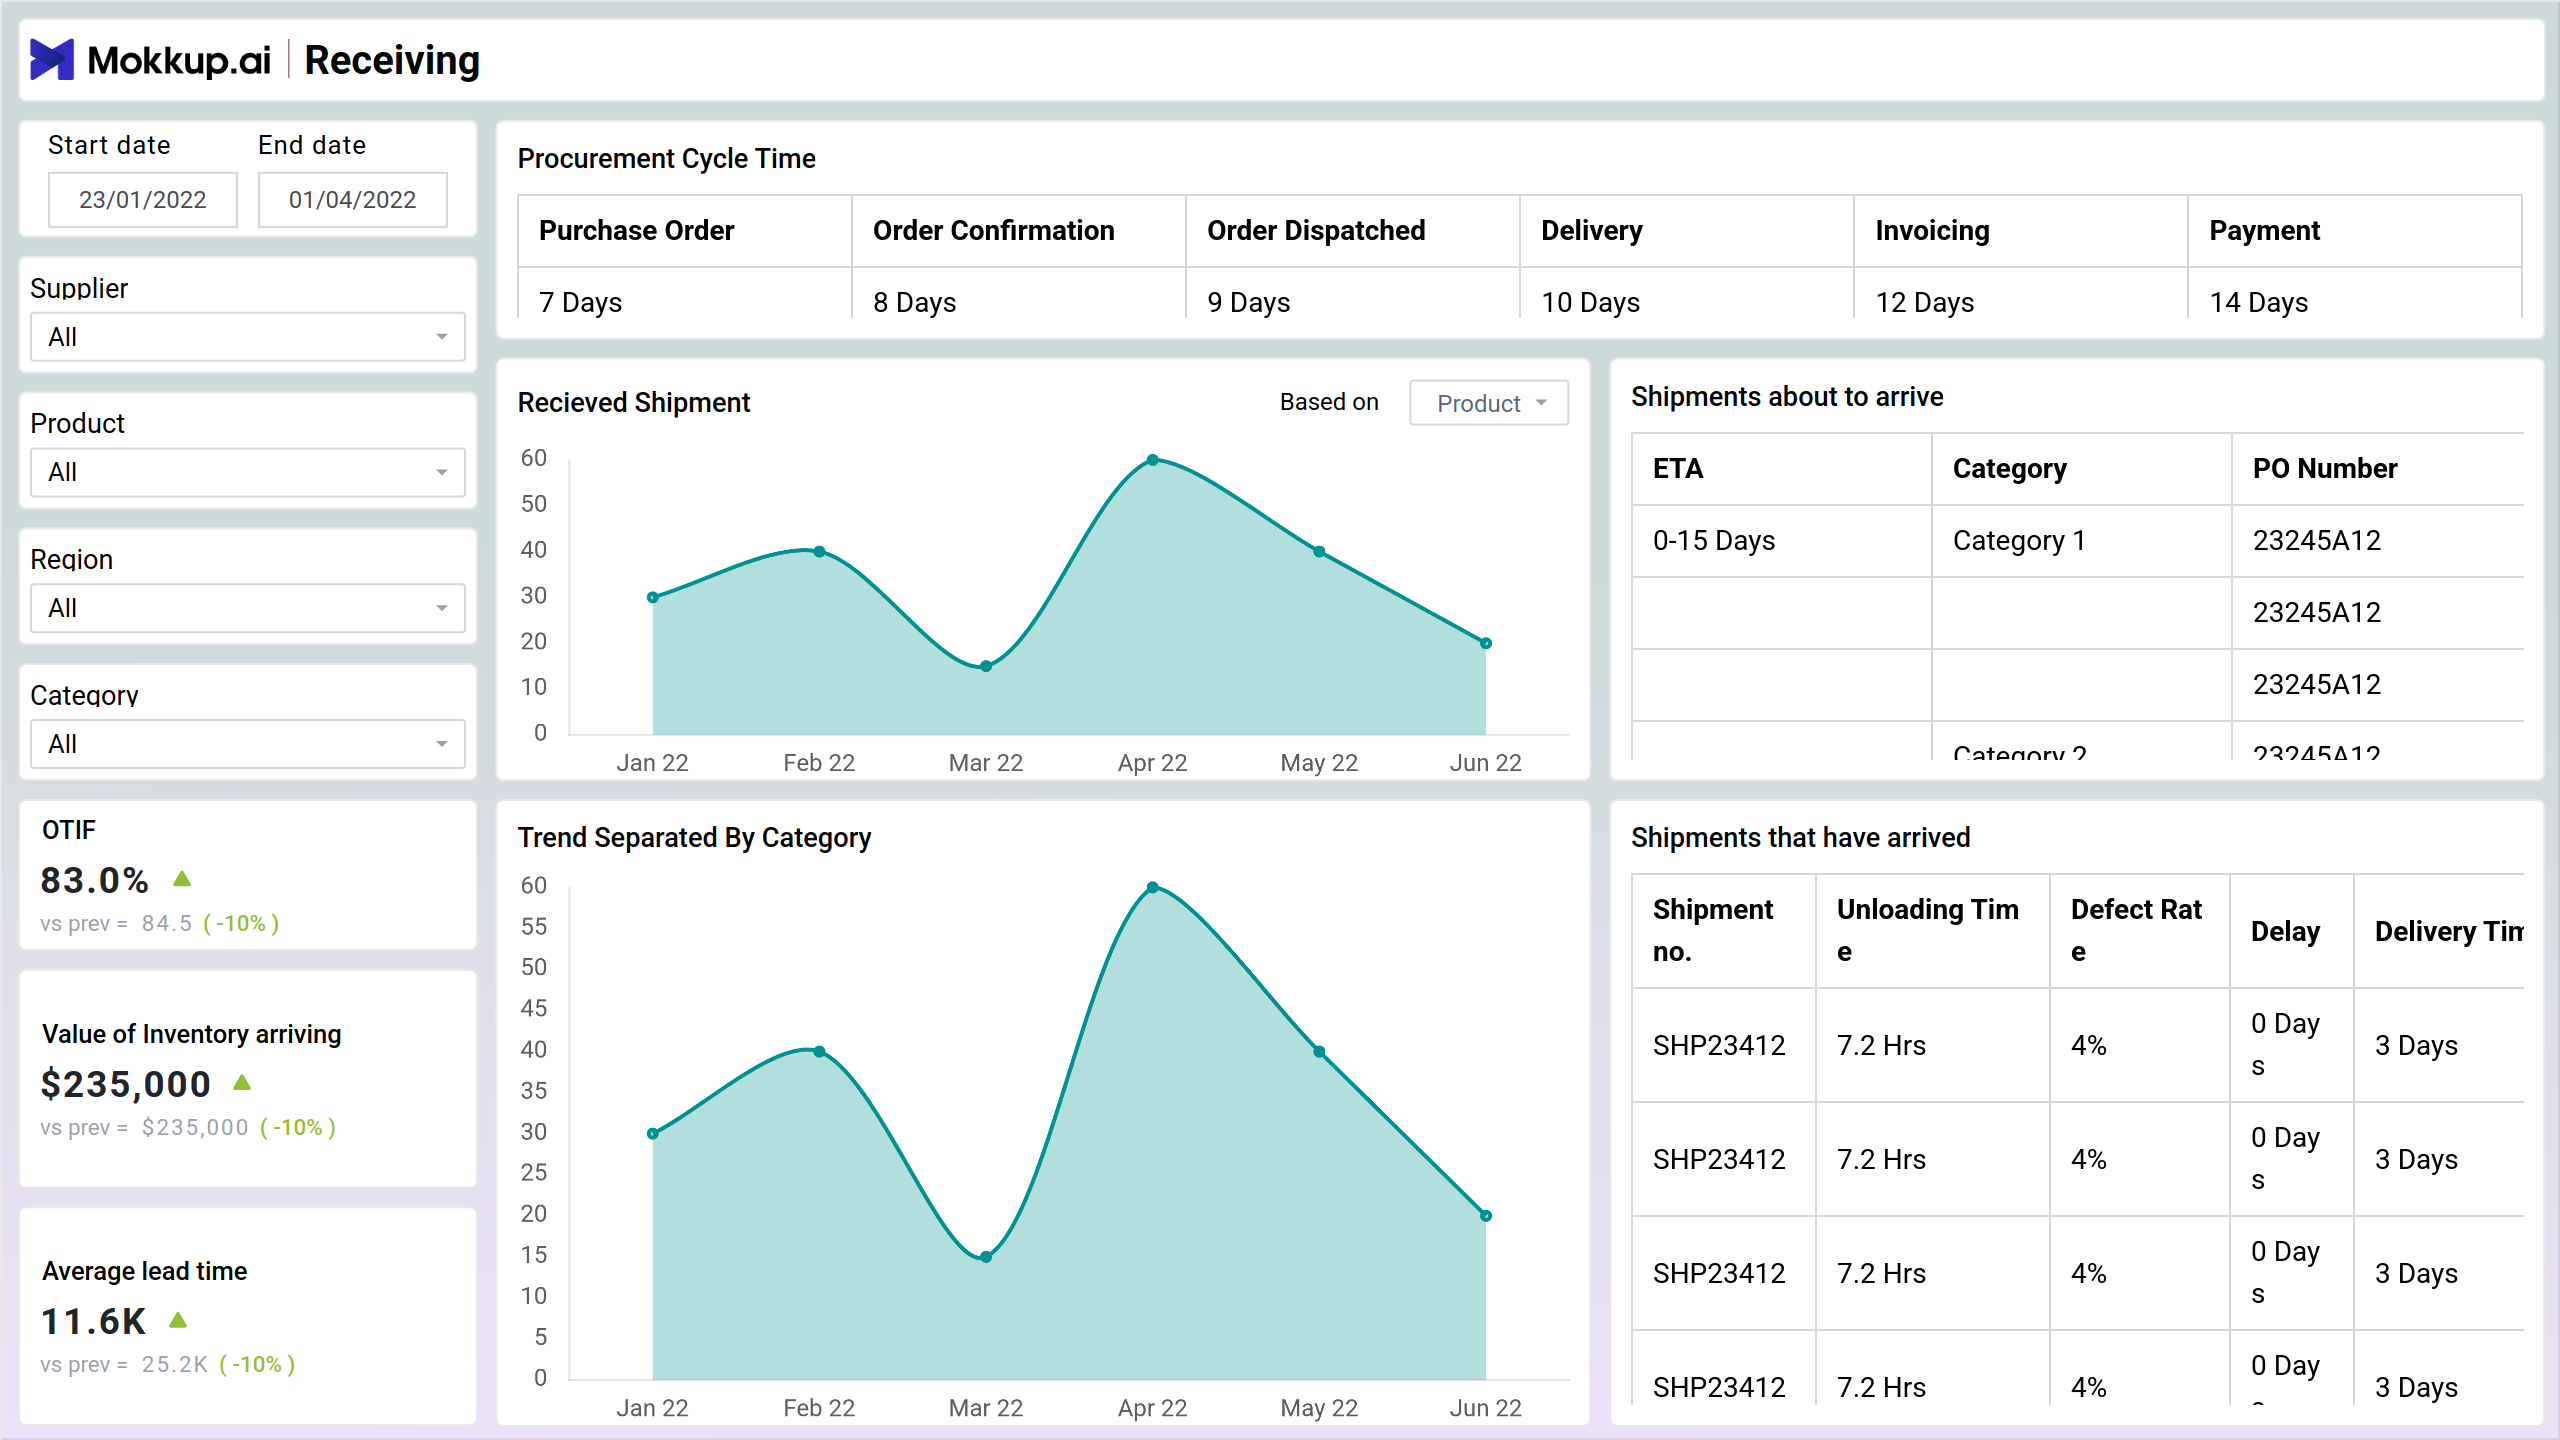The width and height of the screenshot is (2560, 1440).
Task: Click the Feb 22 point in Trend by Category chart
Action: point(819,1052)
